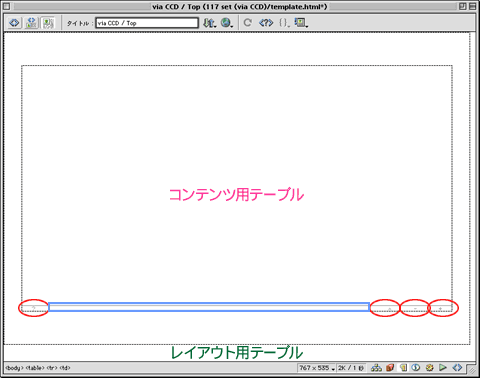This screenshot has width=480, height=378.
Task: Open the File Management menu
Action: pyautogui.click(x=210, y=23)
